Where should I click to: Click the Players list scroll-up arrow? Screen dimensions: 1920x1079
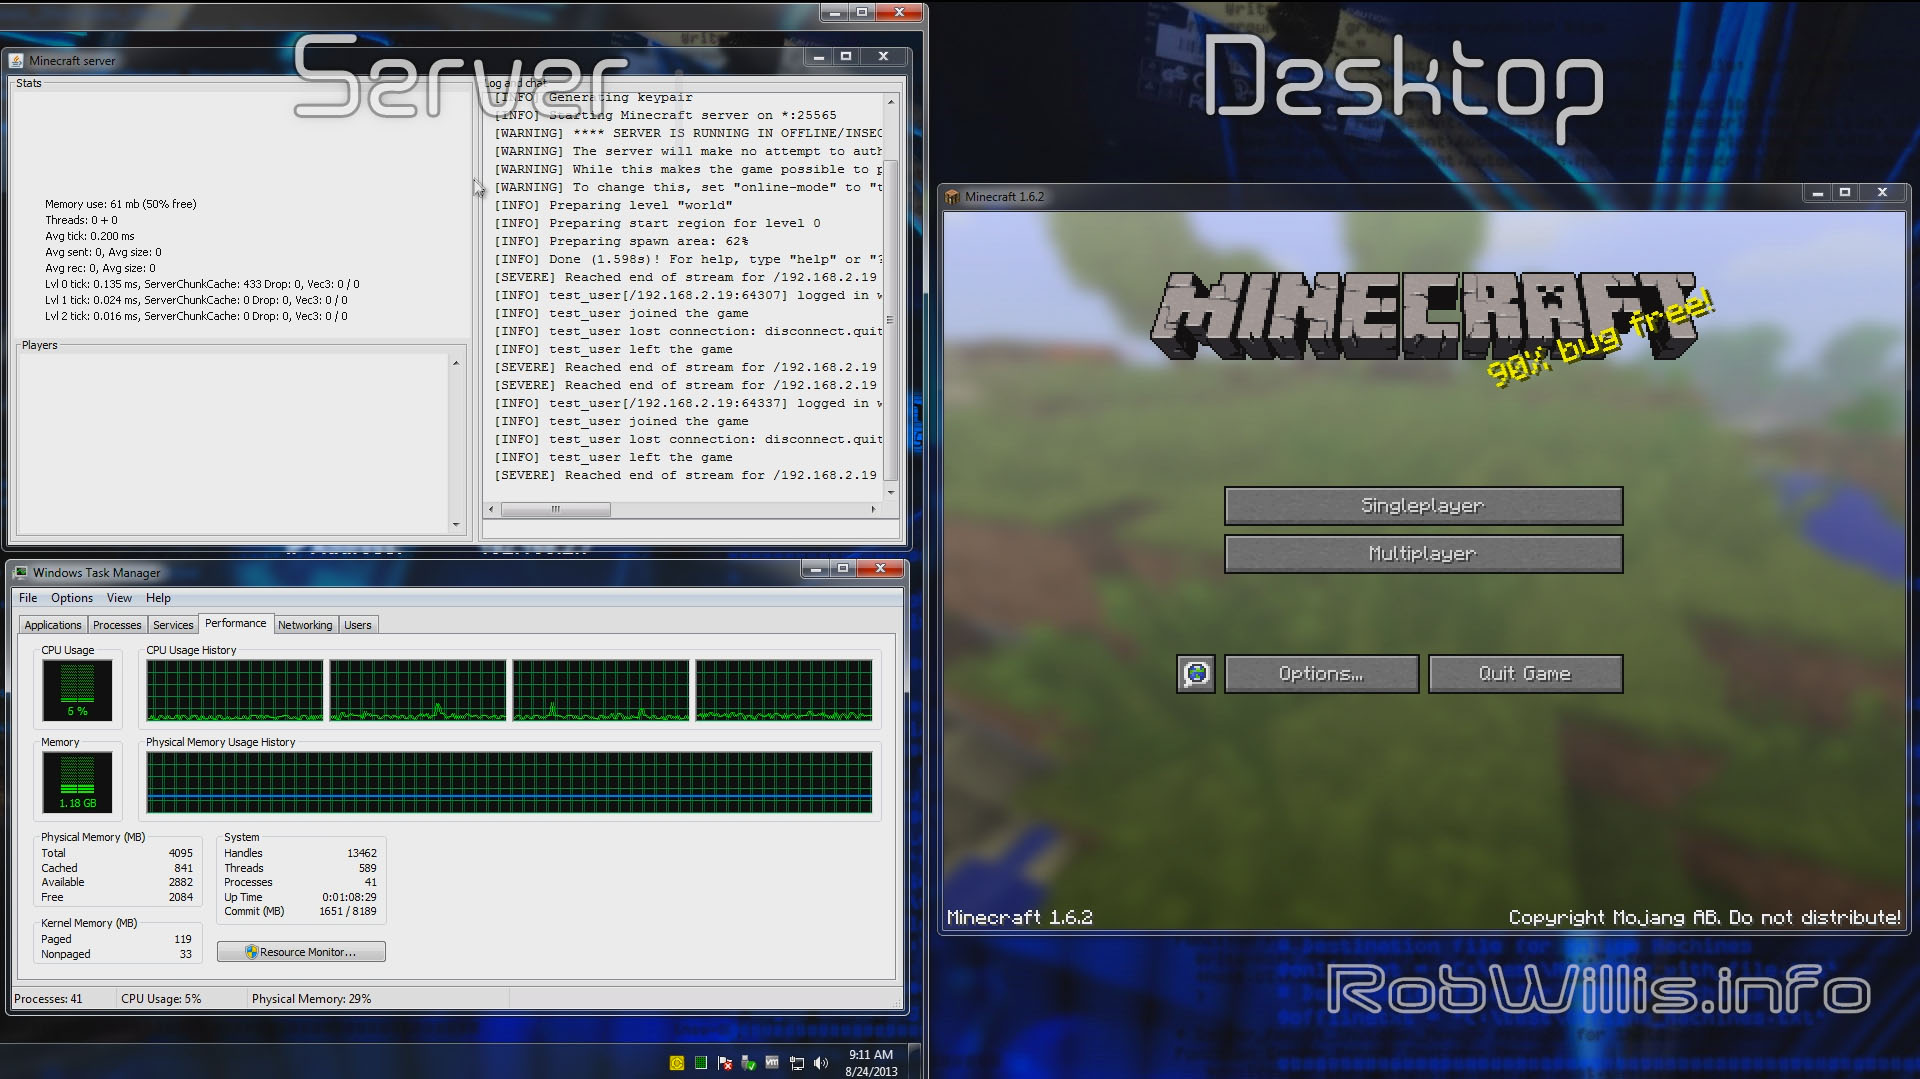point(456,363)
